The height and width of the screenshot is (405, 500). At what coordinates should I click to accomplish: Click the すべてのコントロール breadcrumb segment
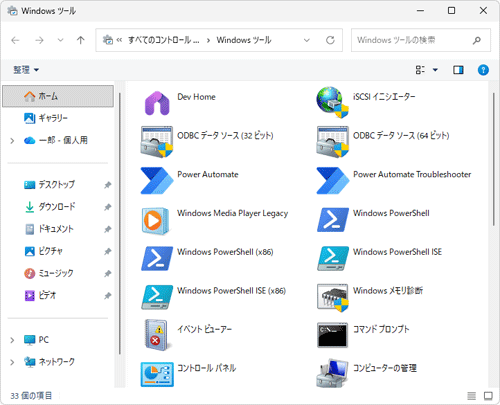pyautogui.click(x=164, y=40)
